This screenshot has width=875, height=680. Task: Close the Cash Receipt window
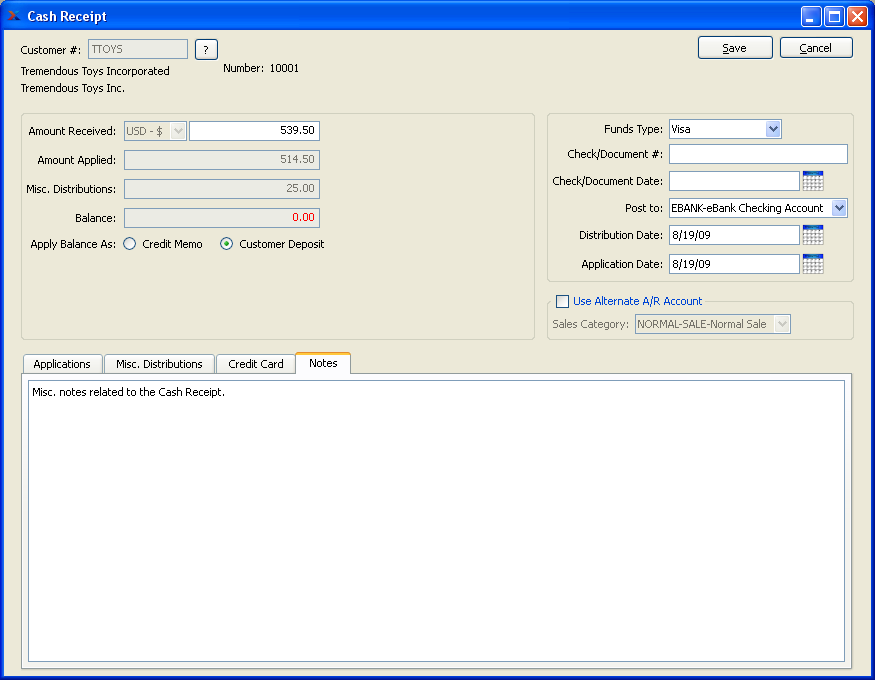pyautogui.click(x=857, y=17)
